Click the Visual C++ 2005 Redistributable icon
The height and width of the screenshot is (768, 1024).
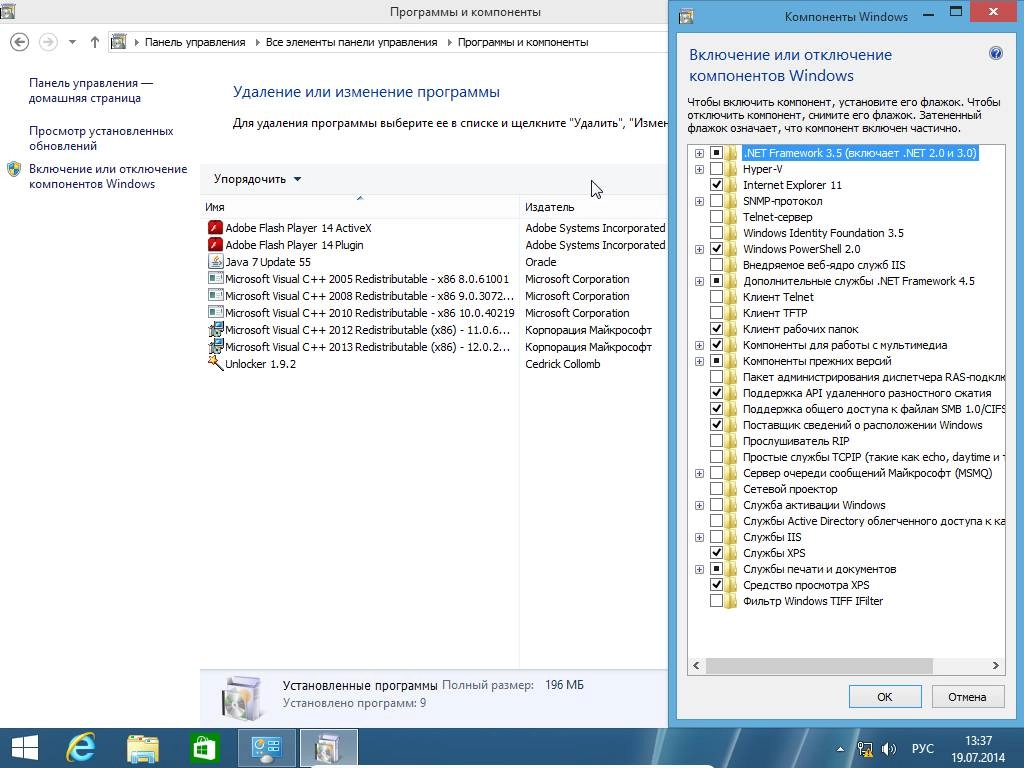[x=215, y=278]
